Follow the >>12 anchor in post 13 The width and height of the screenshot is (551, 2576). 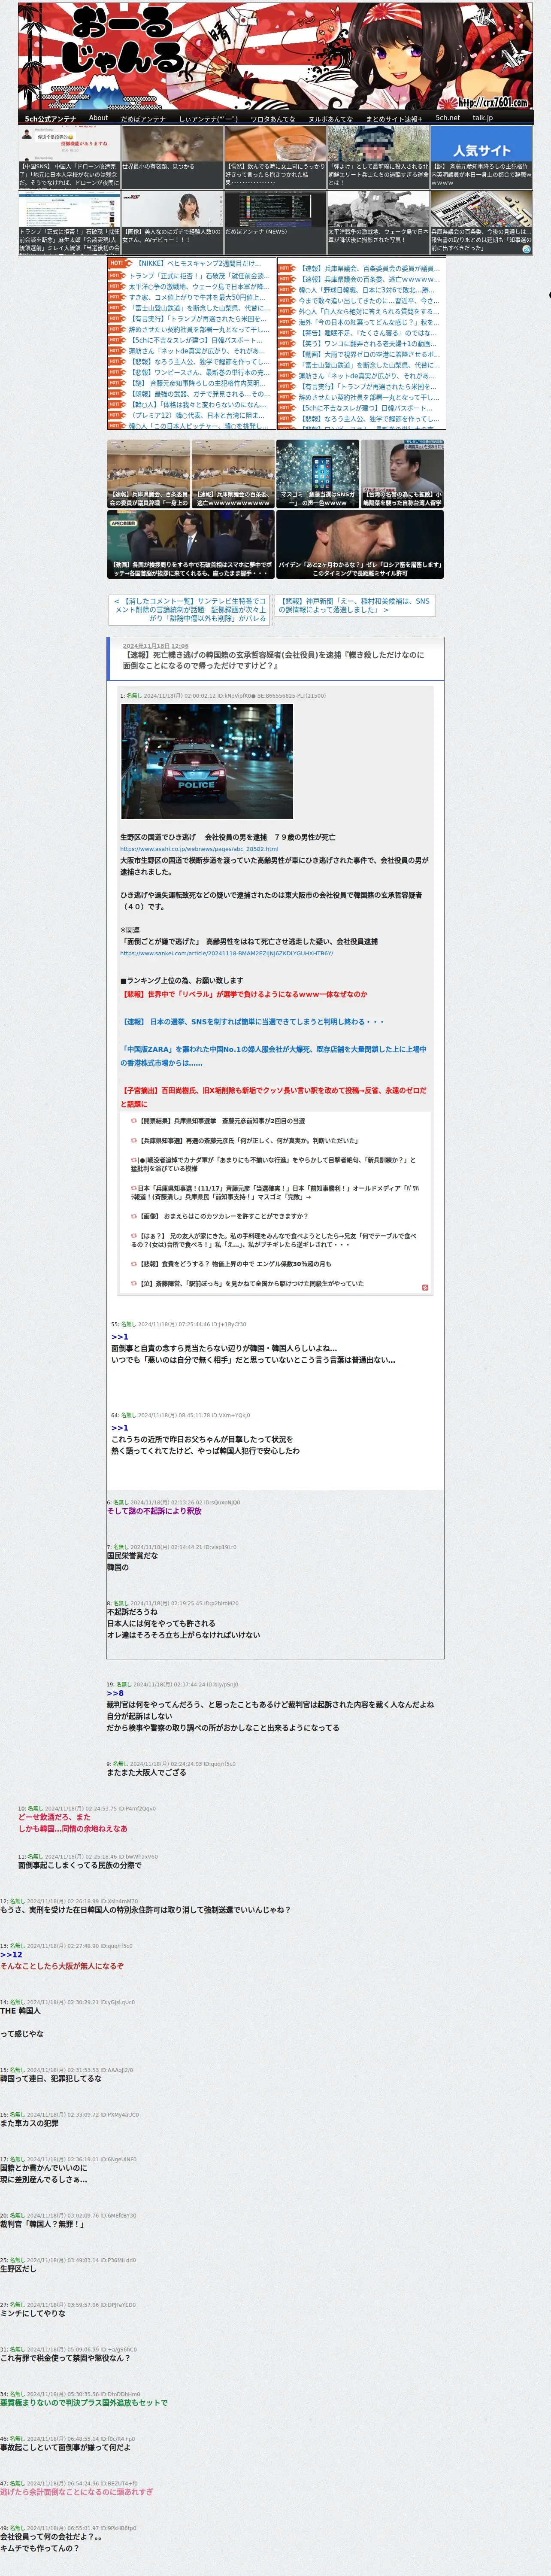pos(11,1954)
